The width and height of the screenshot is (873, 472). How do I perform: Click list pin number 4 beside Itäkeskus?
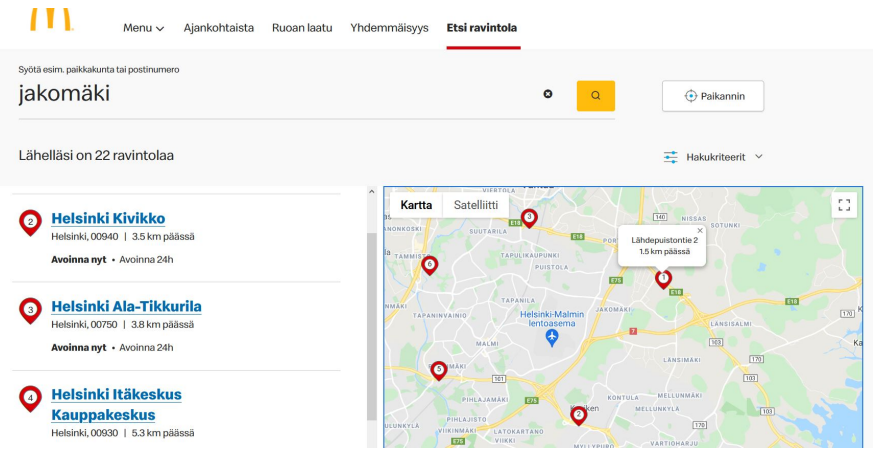coord(31,399)
